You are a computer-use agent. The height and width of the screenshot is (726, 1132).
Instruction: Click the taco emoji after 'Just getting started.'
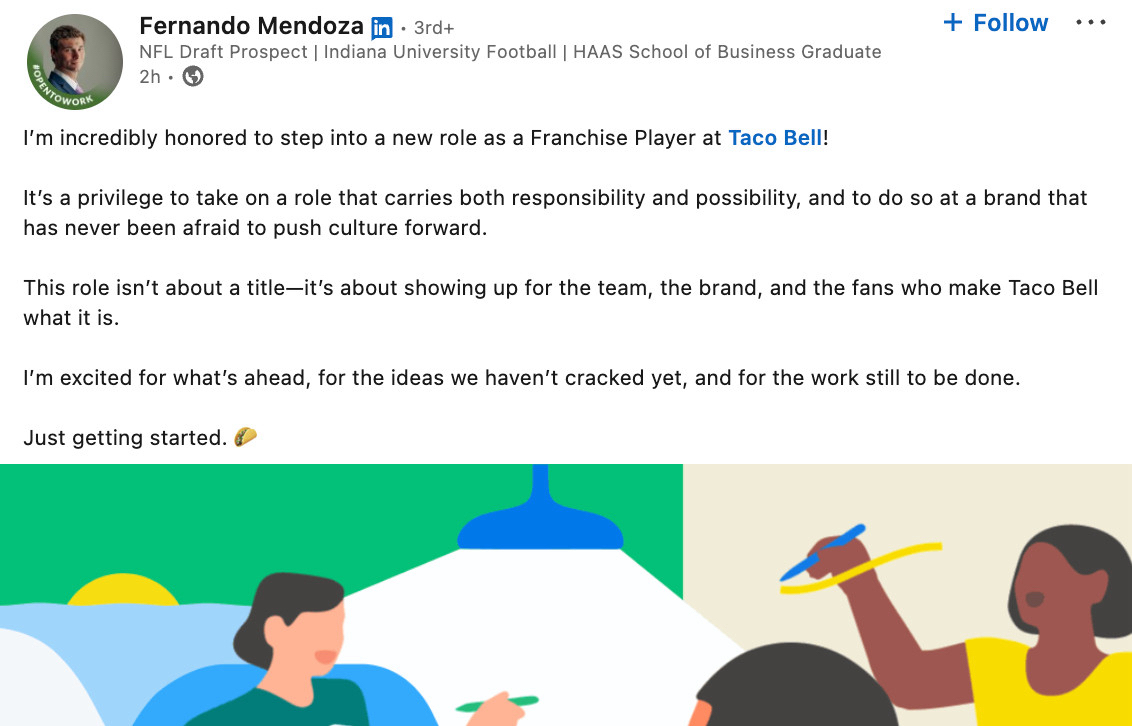(x=246, y=437)
